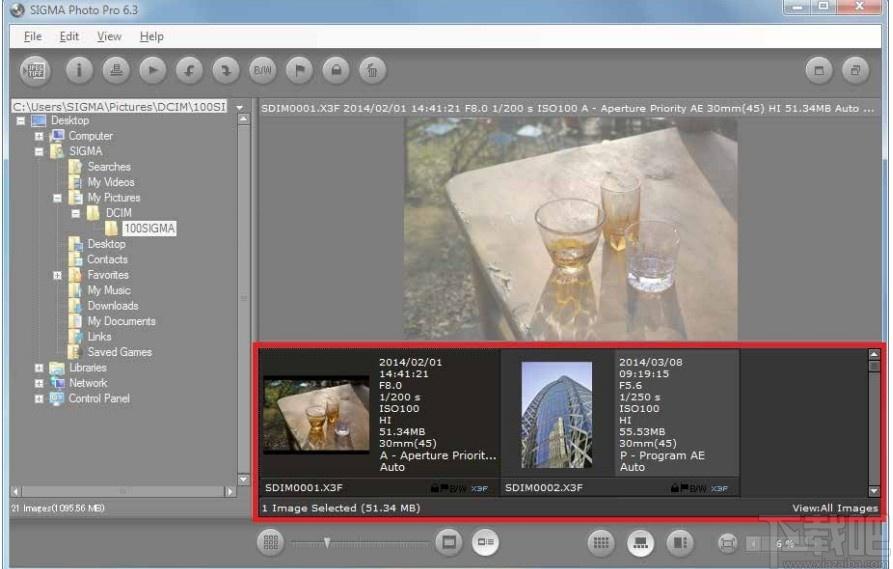The height and width of the screenshot is (569, 893).
Task: Open the File menu
Action: pyautogui.click(x=32, y=36)
